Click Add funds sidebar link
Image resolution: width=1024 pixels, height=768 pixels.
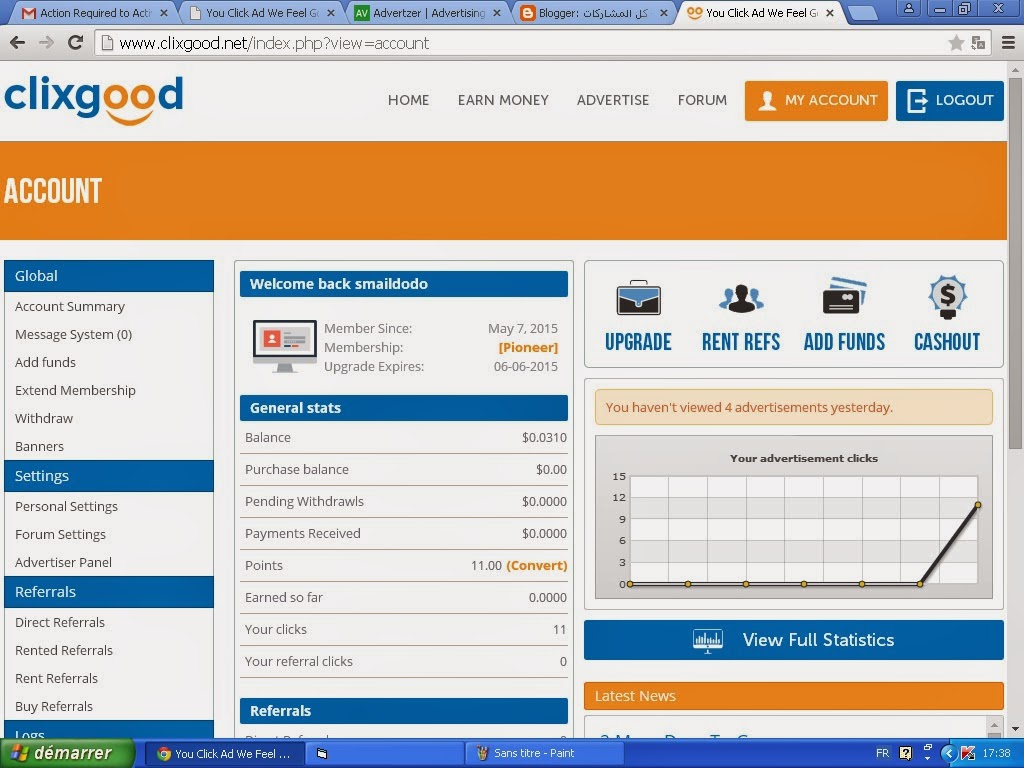tap(45, 362)
